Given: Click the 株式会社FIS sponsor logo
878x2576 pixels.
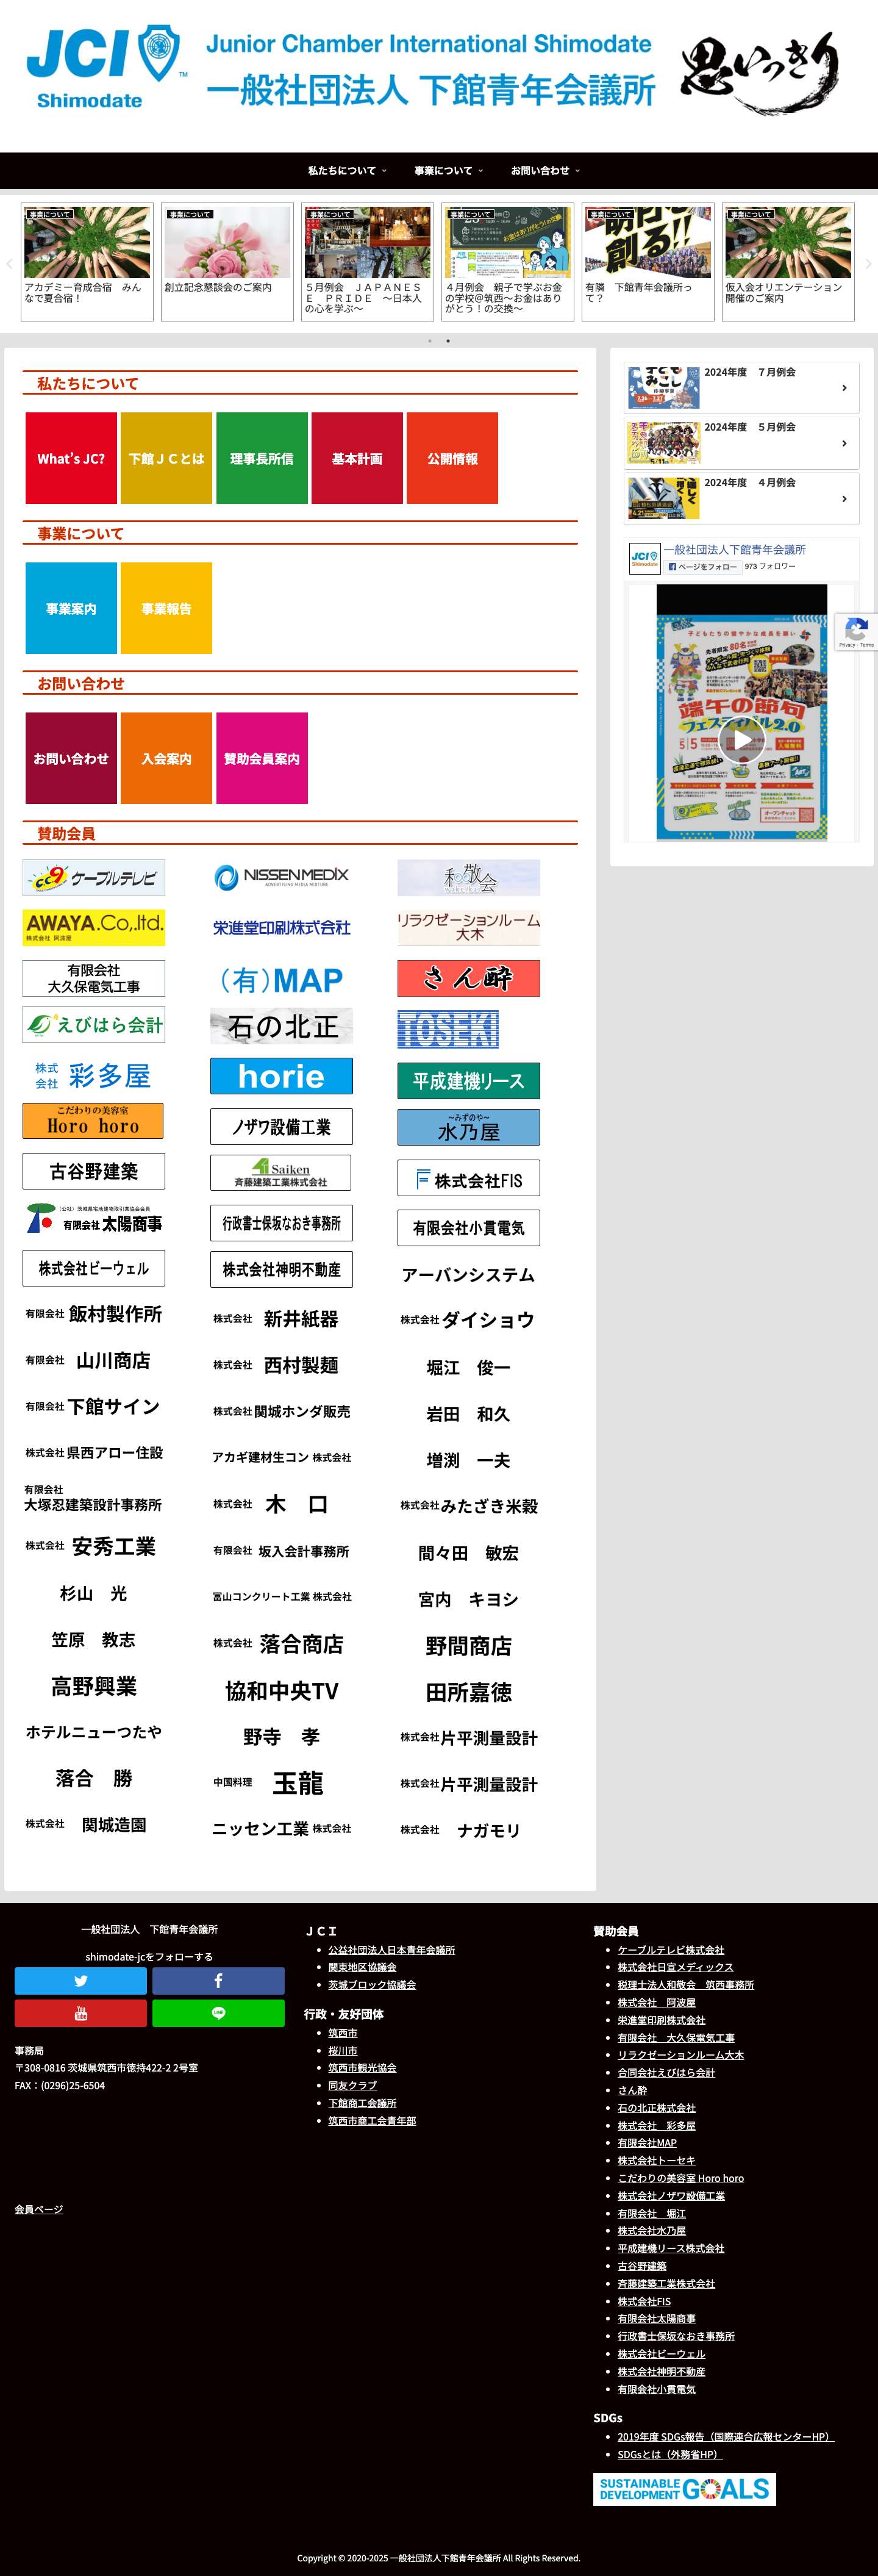Looking at the screenshot, I should (x=468, y=1179).
